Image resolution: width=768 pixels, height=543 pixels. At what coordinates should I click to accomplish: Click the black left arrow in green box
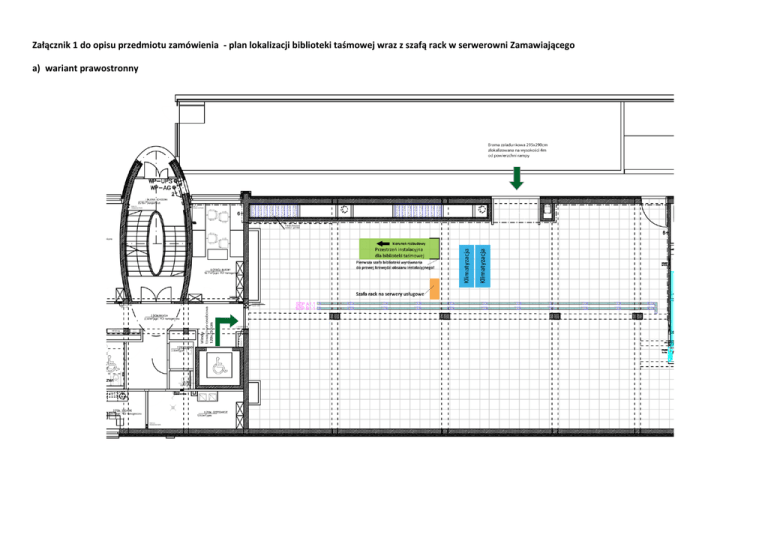(x=383, y=243)
